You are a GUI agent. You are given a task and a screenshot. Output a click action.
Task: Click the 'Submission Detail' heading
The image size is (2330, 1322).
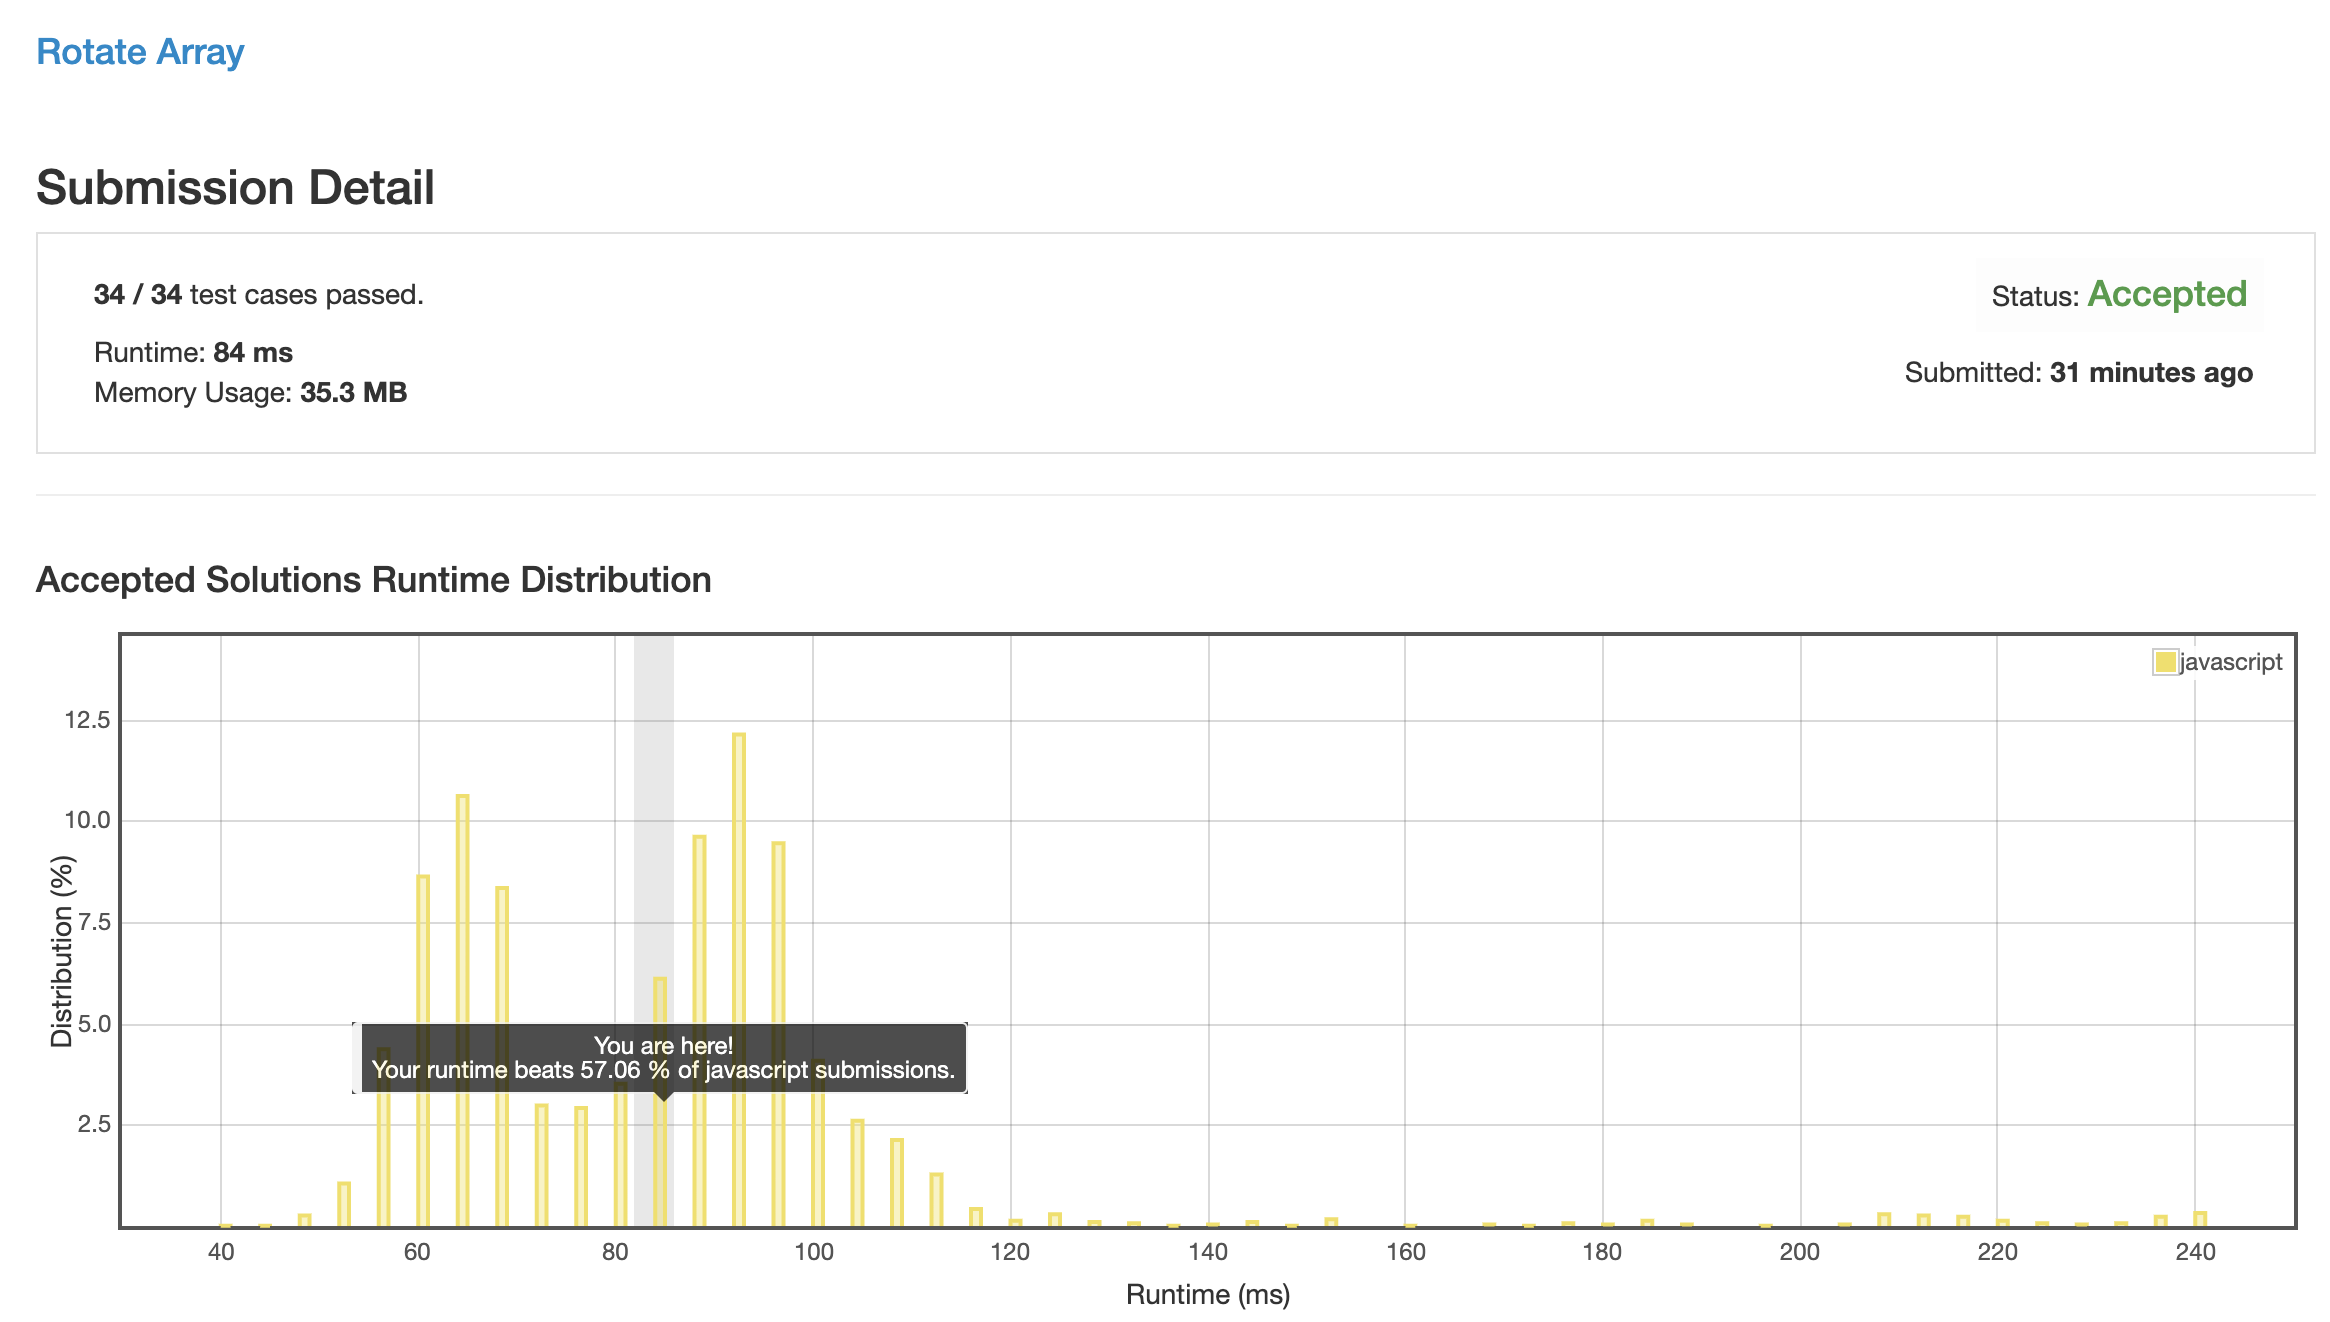tap(236, 188)
